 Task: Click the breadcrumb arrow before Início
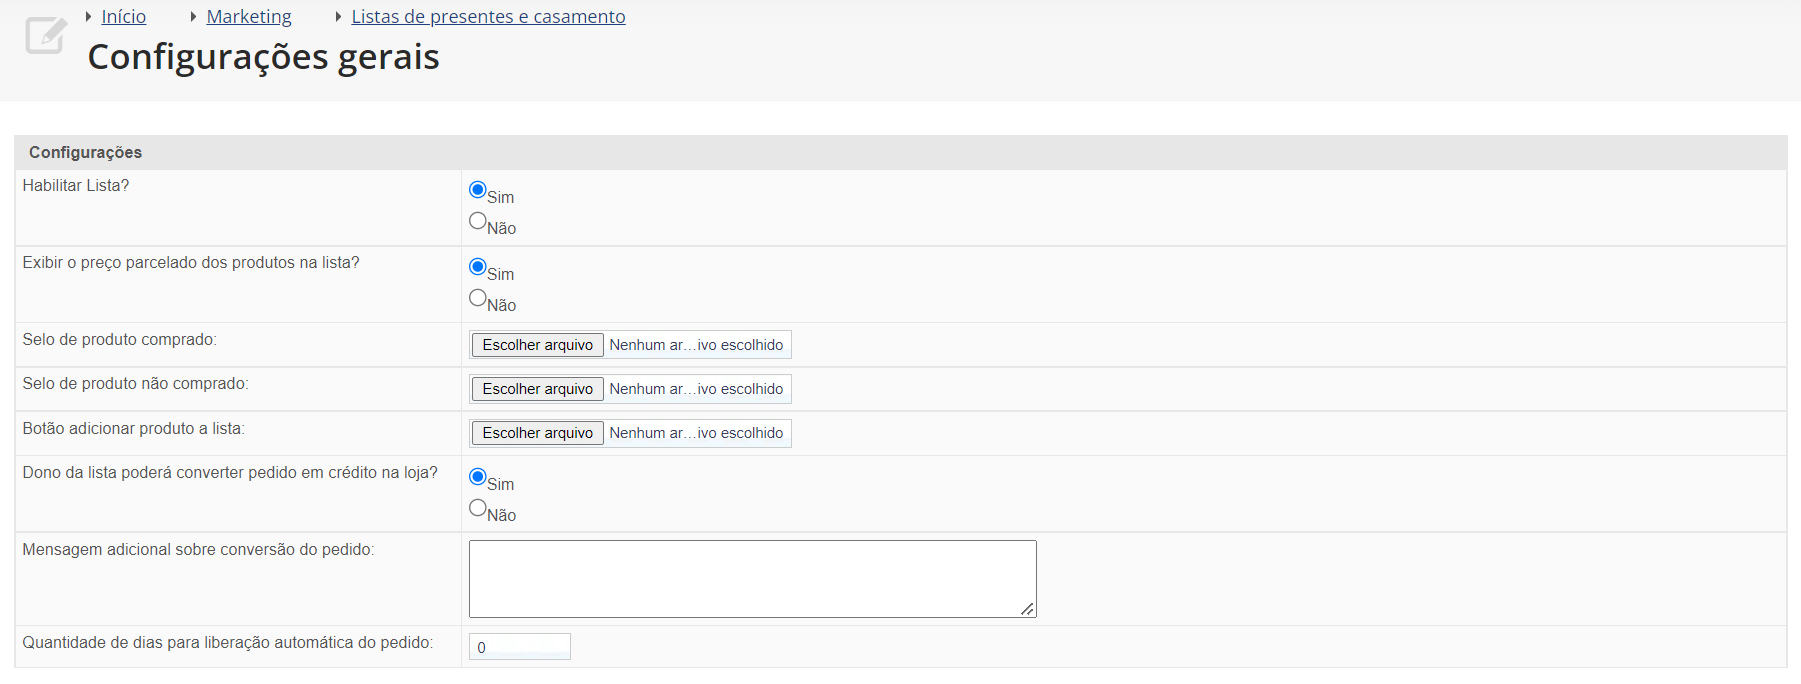(89, 17)
